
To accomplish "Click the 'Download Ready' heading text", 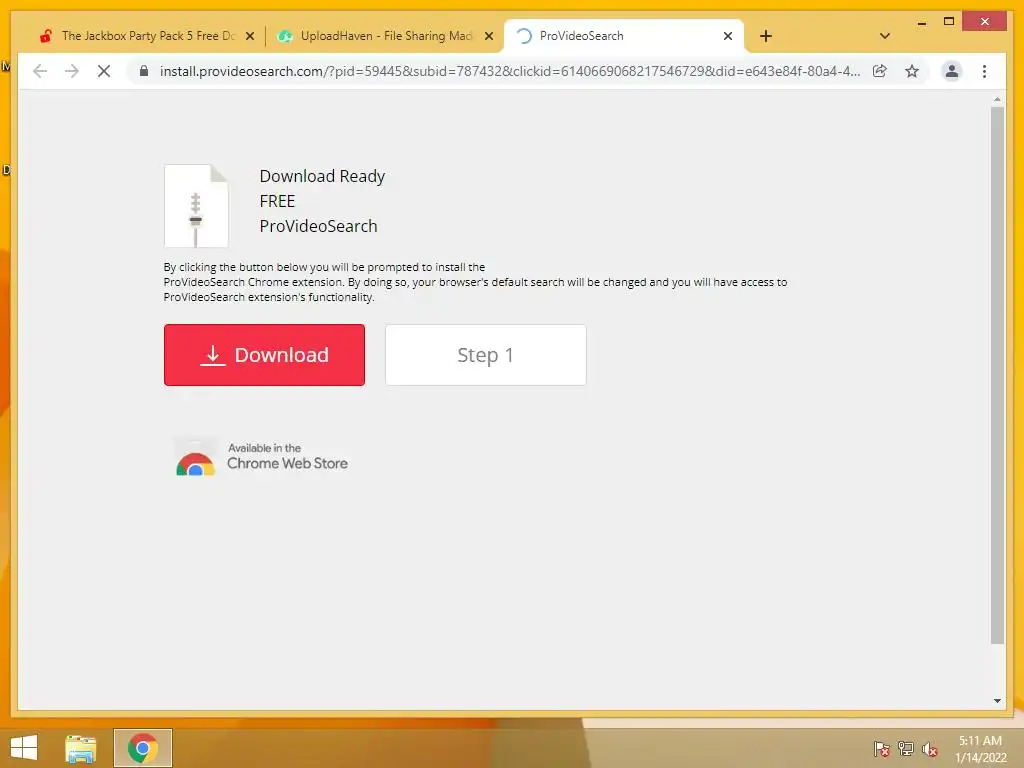I will pyautogui.click(x=322, y=176).
